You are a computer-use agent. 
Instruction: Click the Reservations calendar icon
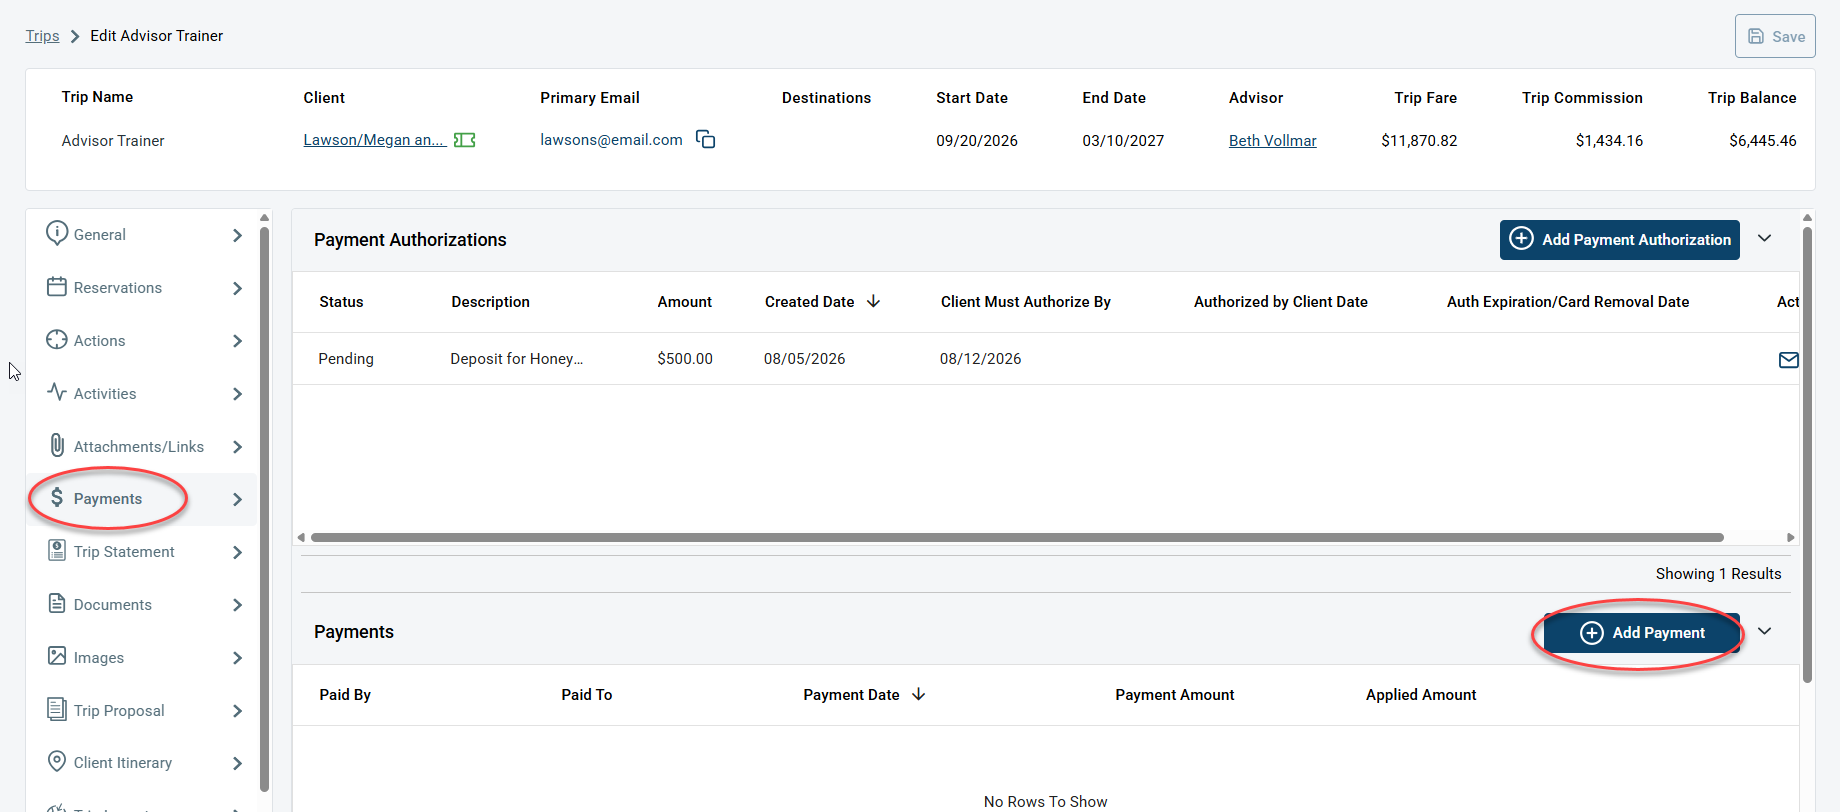tap(57, 287)
